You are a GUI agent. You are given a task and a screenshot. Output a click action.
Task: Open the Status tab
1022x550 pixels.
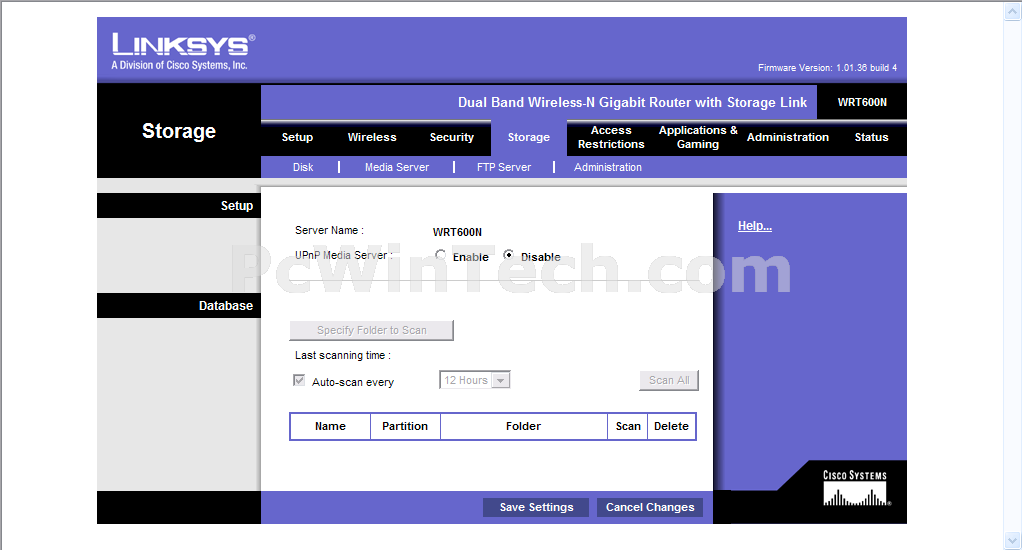(871, 138)
